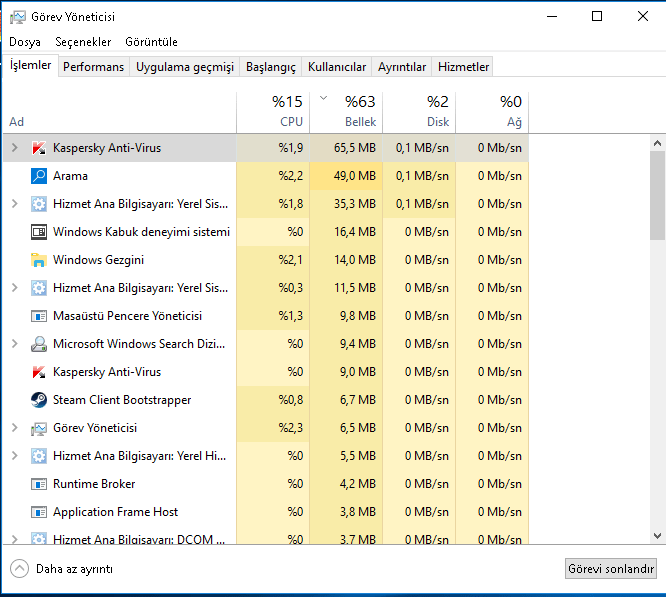Click the 16,4 MB memory value
Viewport: 666px width, 597px height.
tap(355, 232)
